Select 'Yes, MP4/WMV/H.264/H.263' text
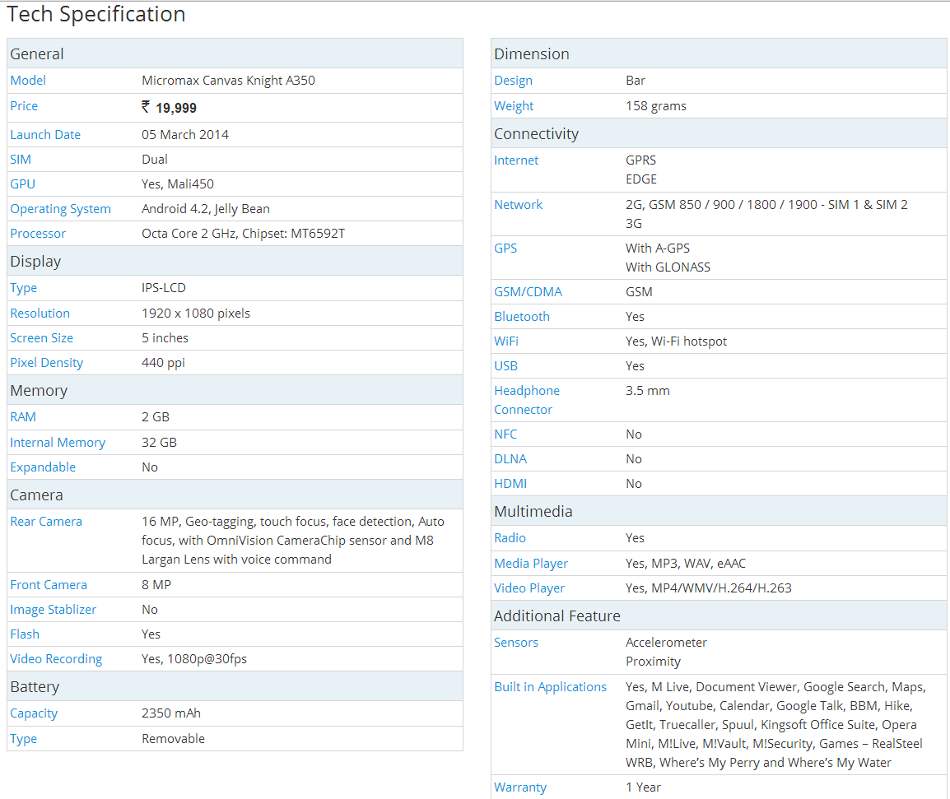The height and width of the screenshot is (799, 950). coord(709,588)
